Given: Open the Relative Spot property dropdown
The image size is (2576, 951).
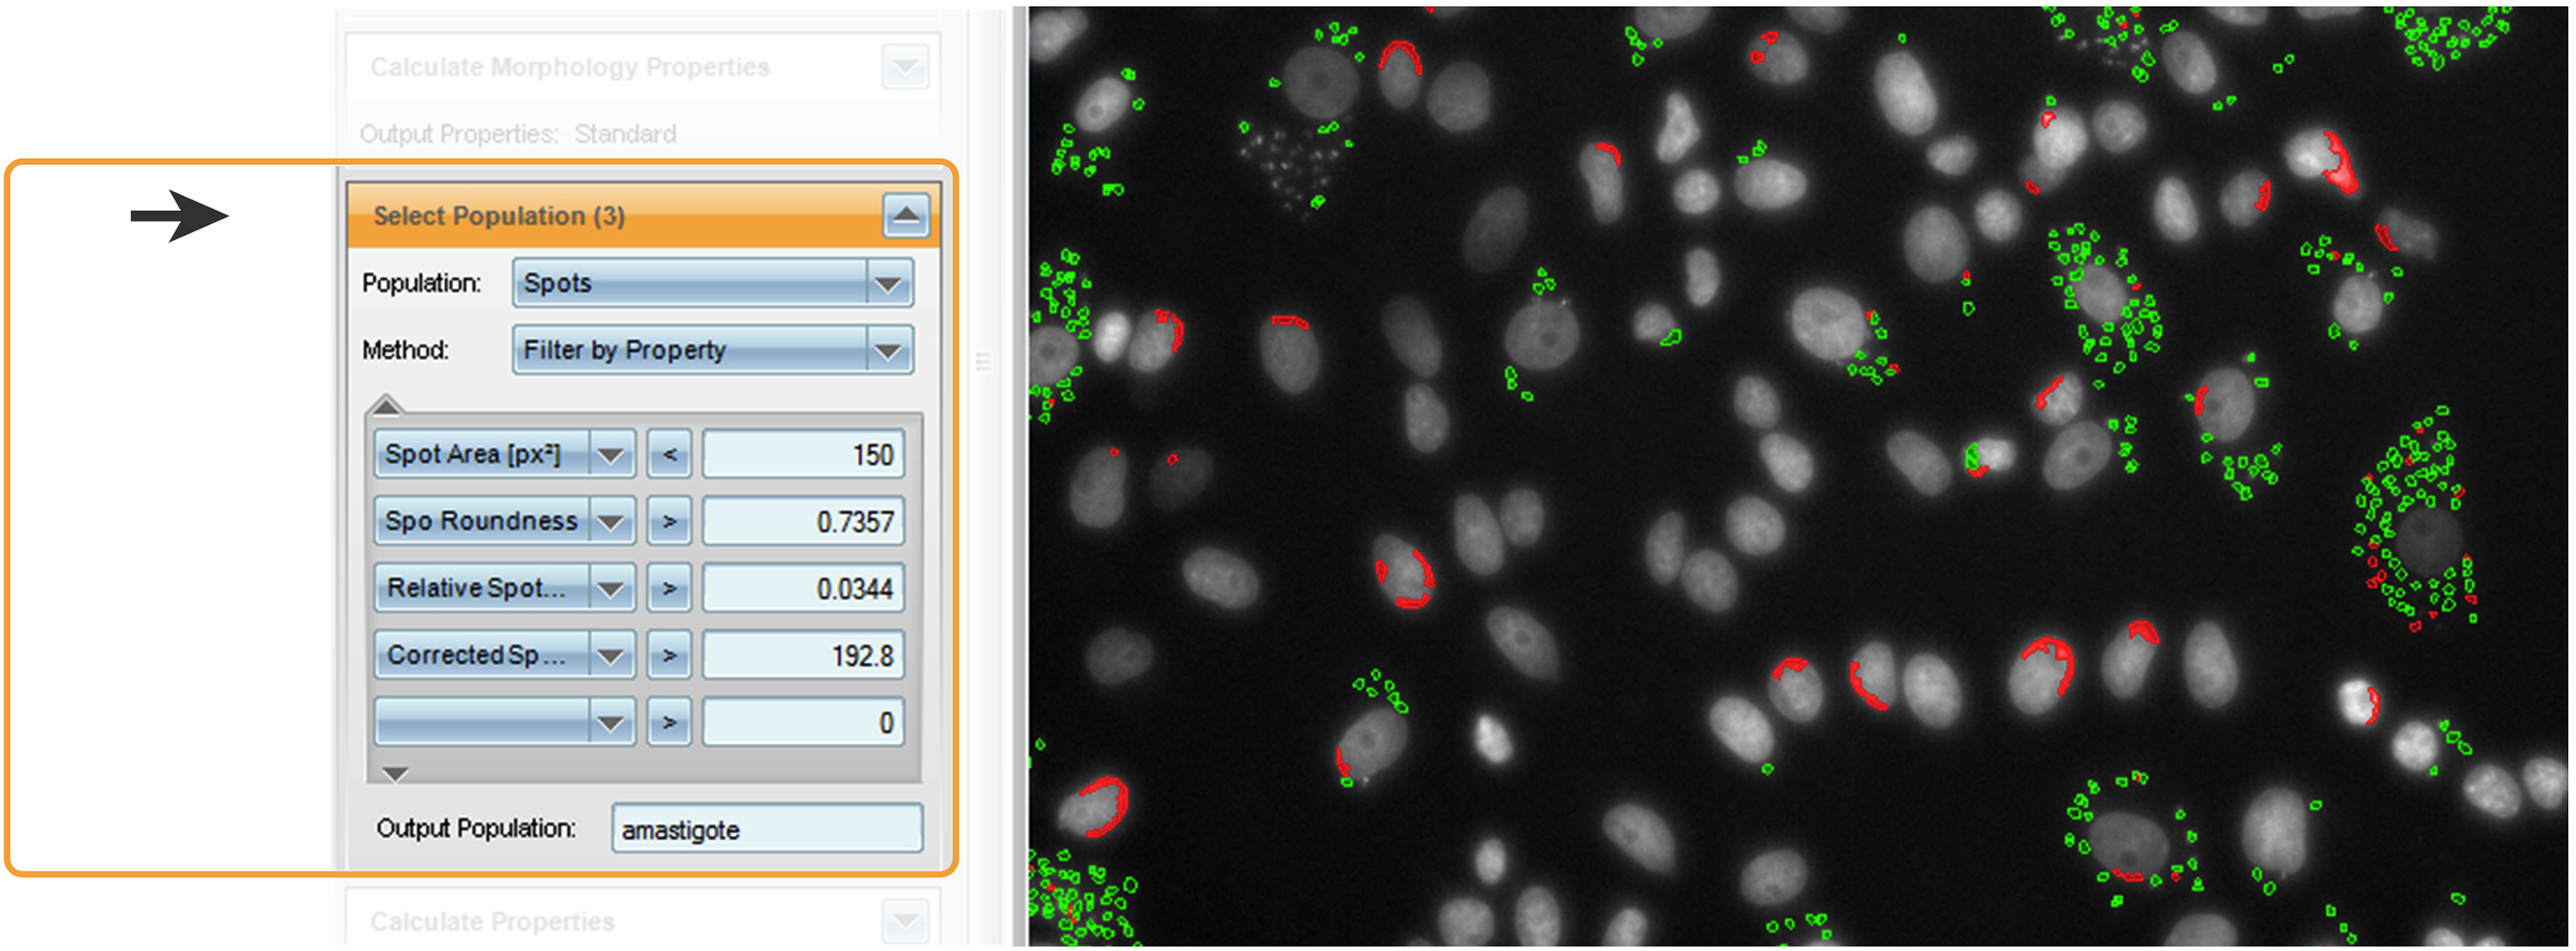Looking at the screenshot, I should (611, 588).
